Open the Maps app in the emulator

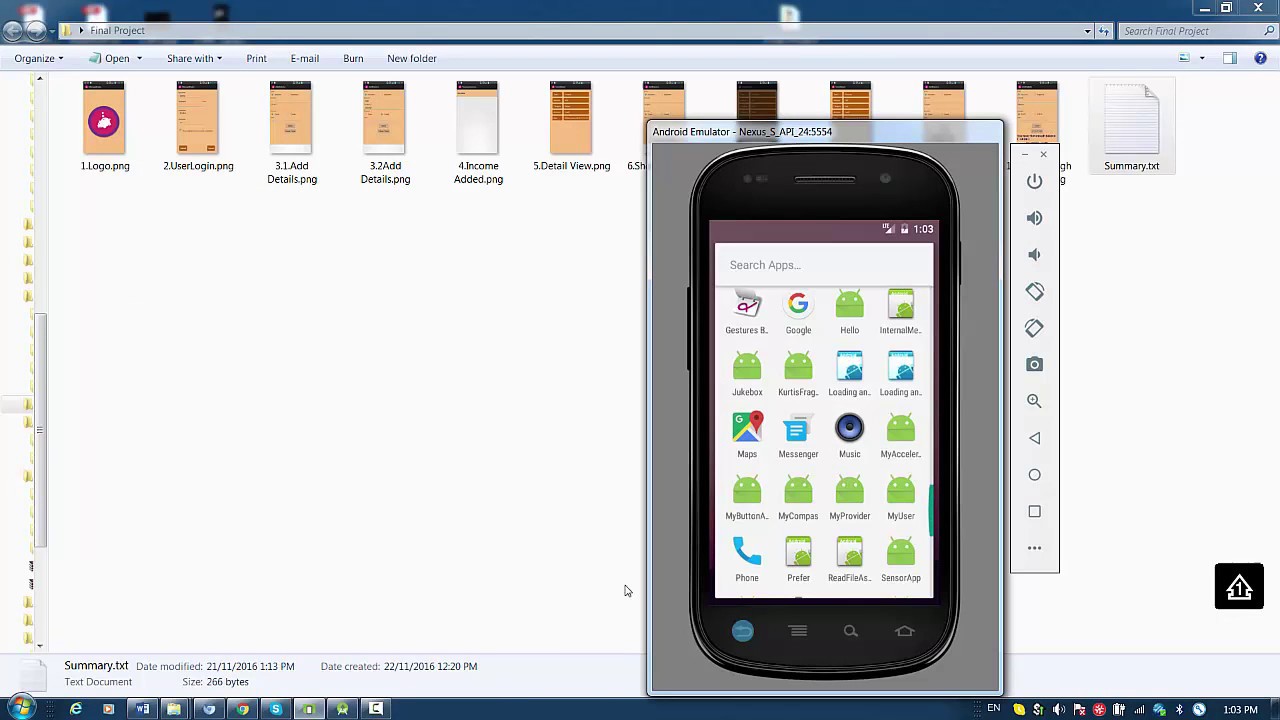tap(747, 435)
